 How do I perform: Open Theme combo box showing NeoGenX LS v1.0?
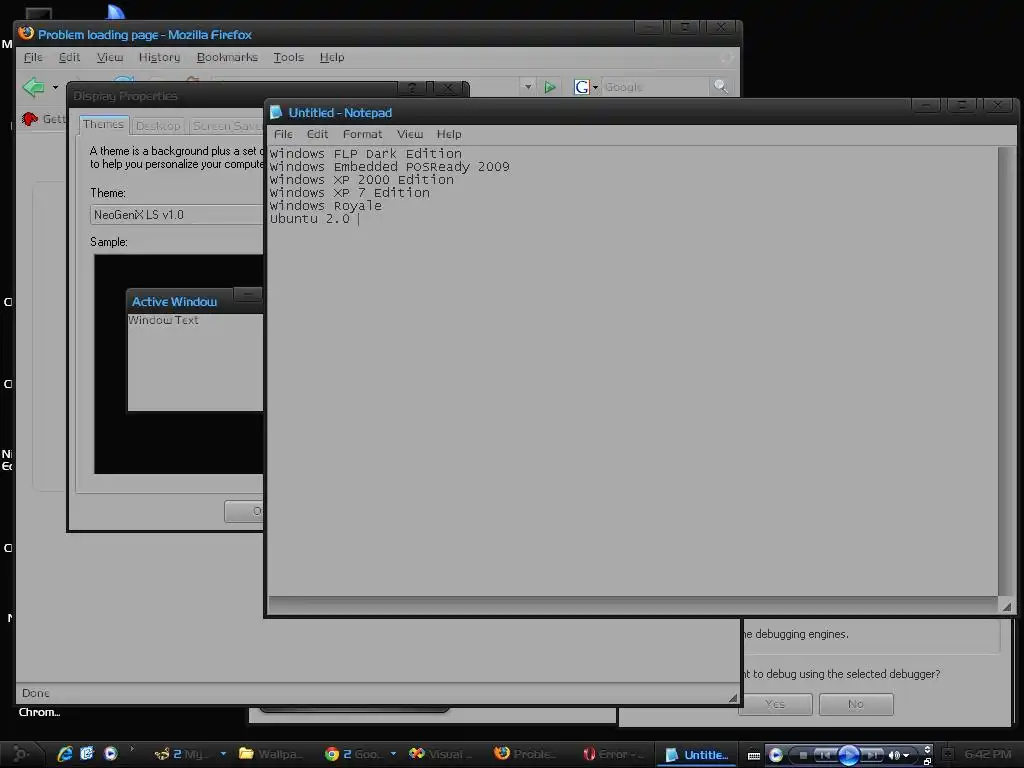[x=176, y=215]
